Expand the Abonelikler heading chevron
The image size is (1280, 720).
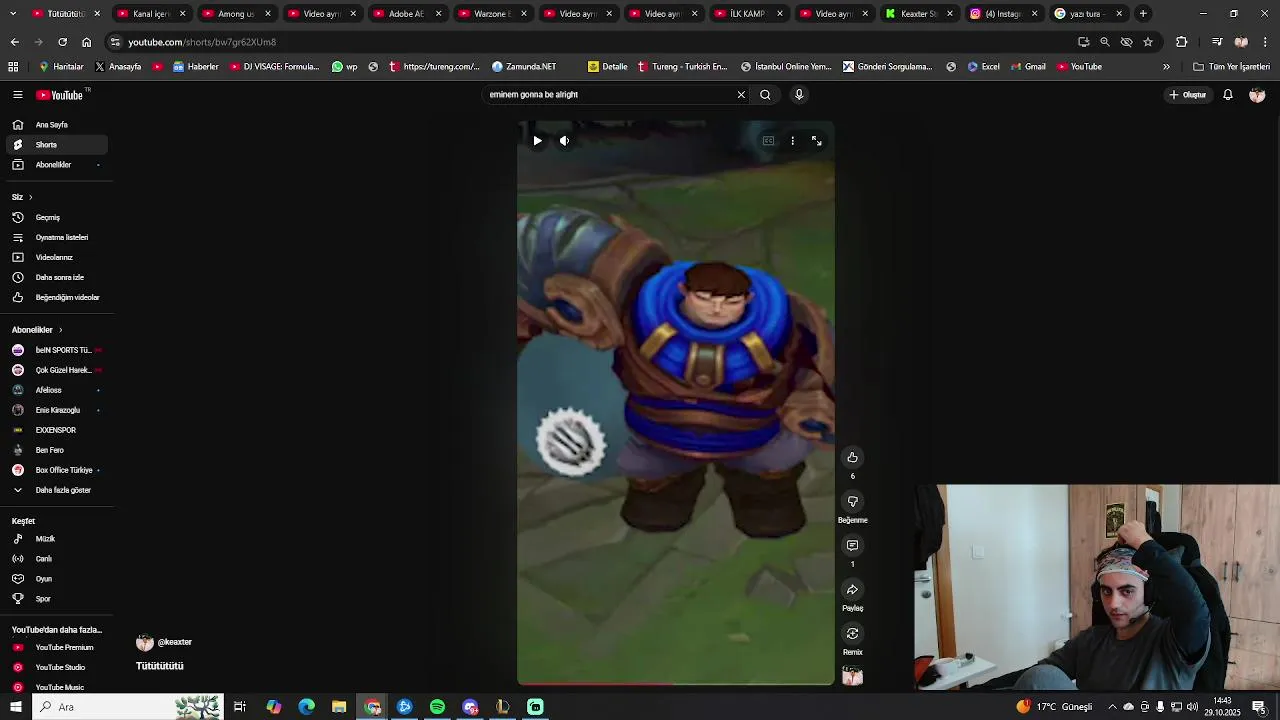(x=60, y=330)
